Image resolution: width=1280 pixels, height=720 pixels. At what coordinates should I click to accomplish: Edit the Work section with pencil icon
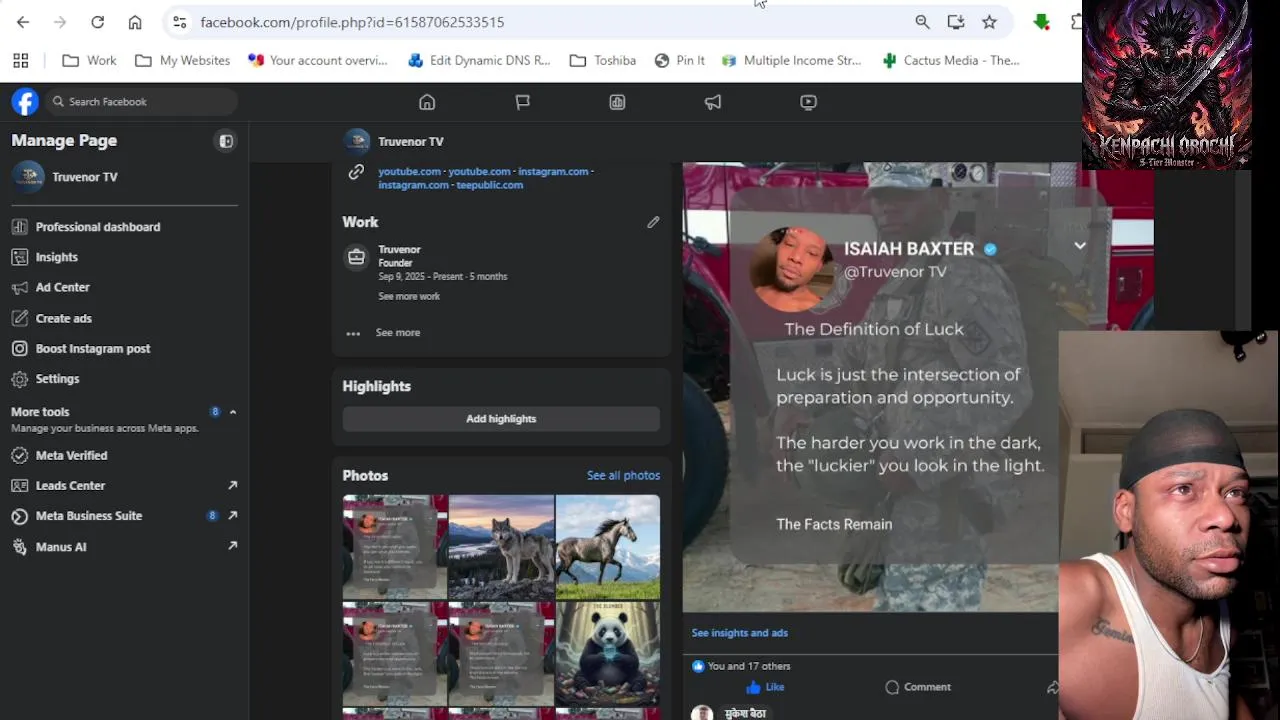point(653,222)
